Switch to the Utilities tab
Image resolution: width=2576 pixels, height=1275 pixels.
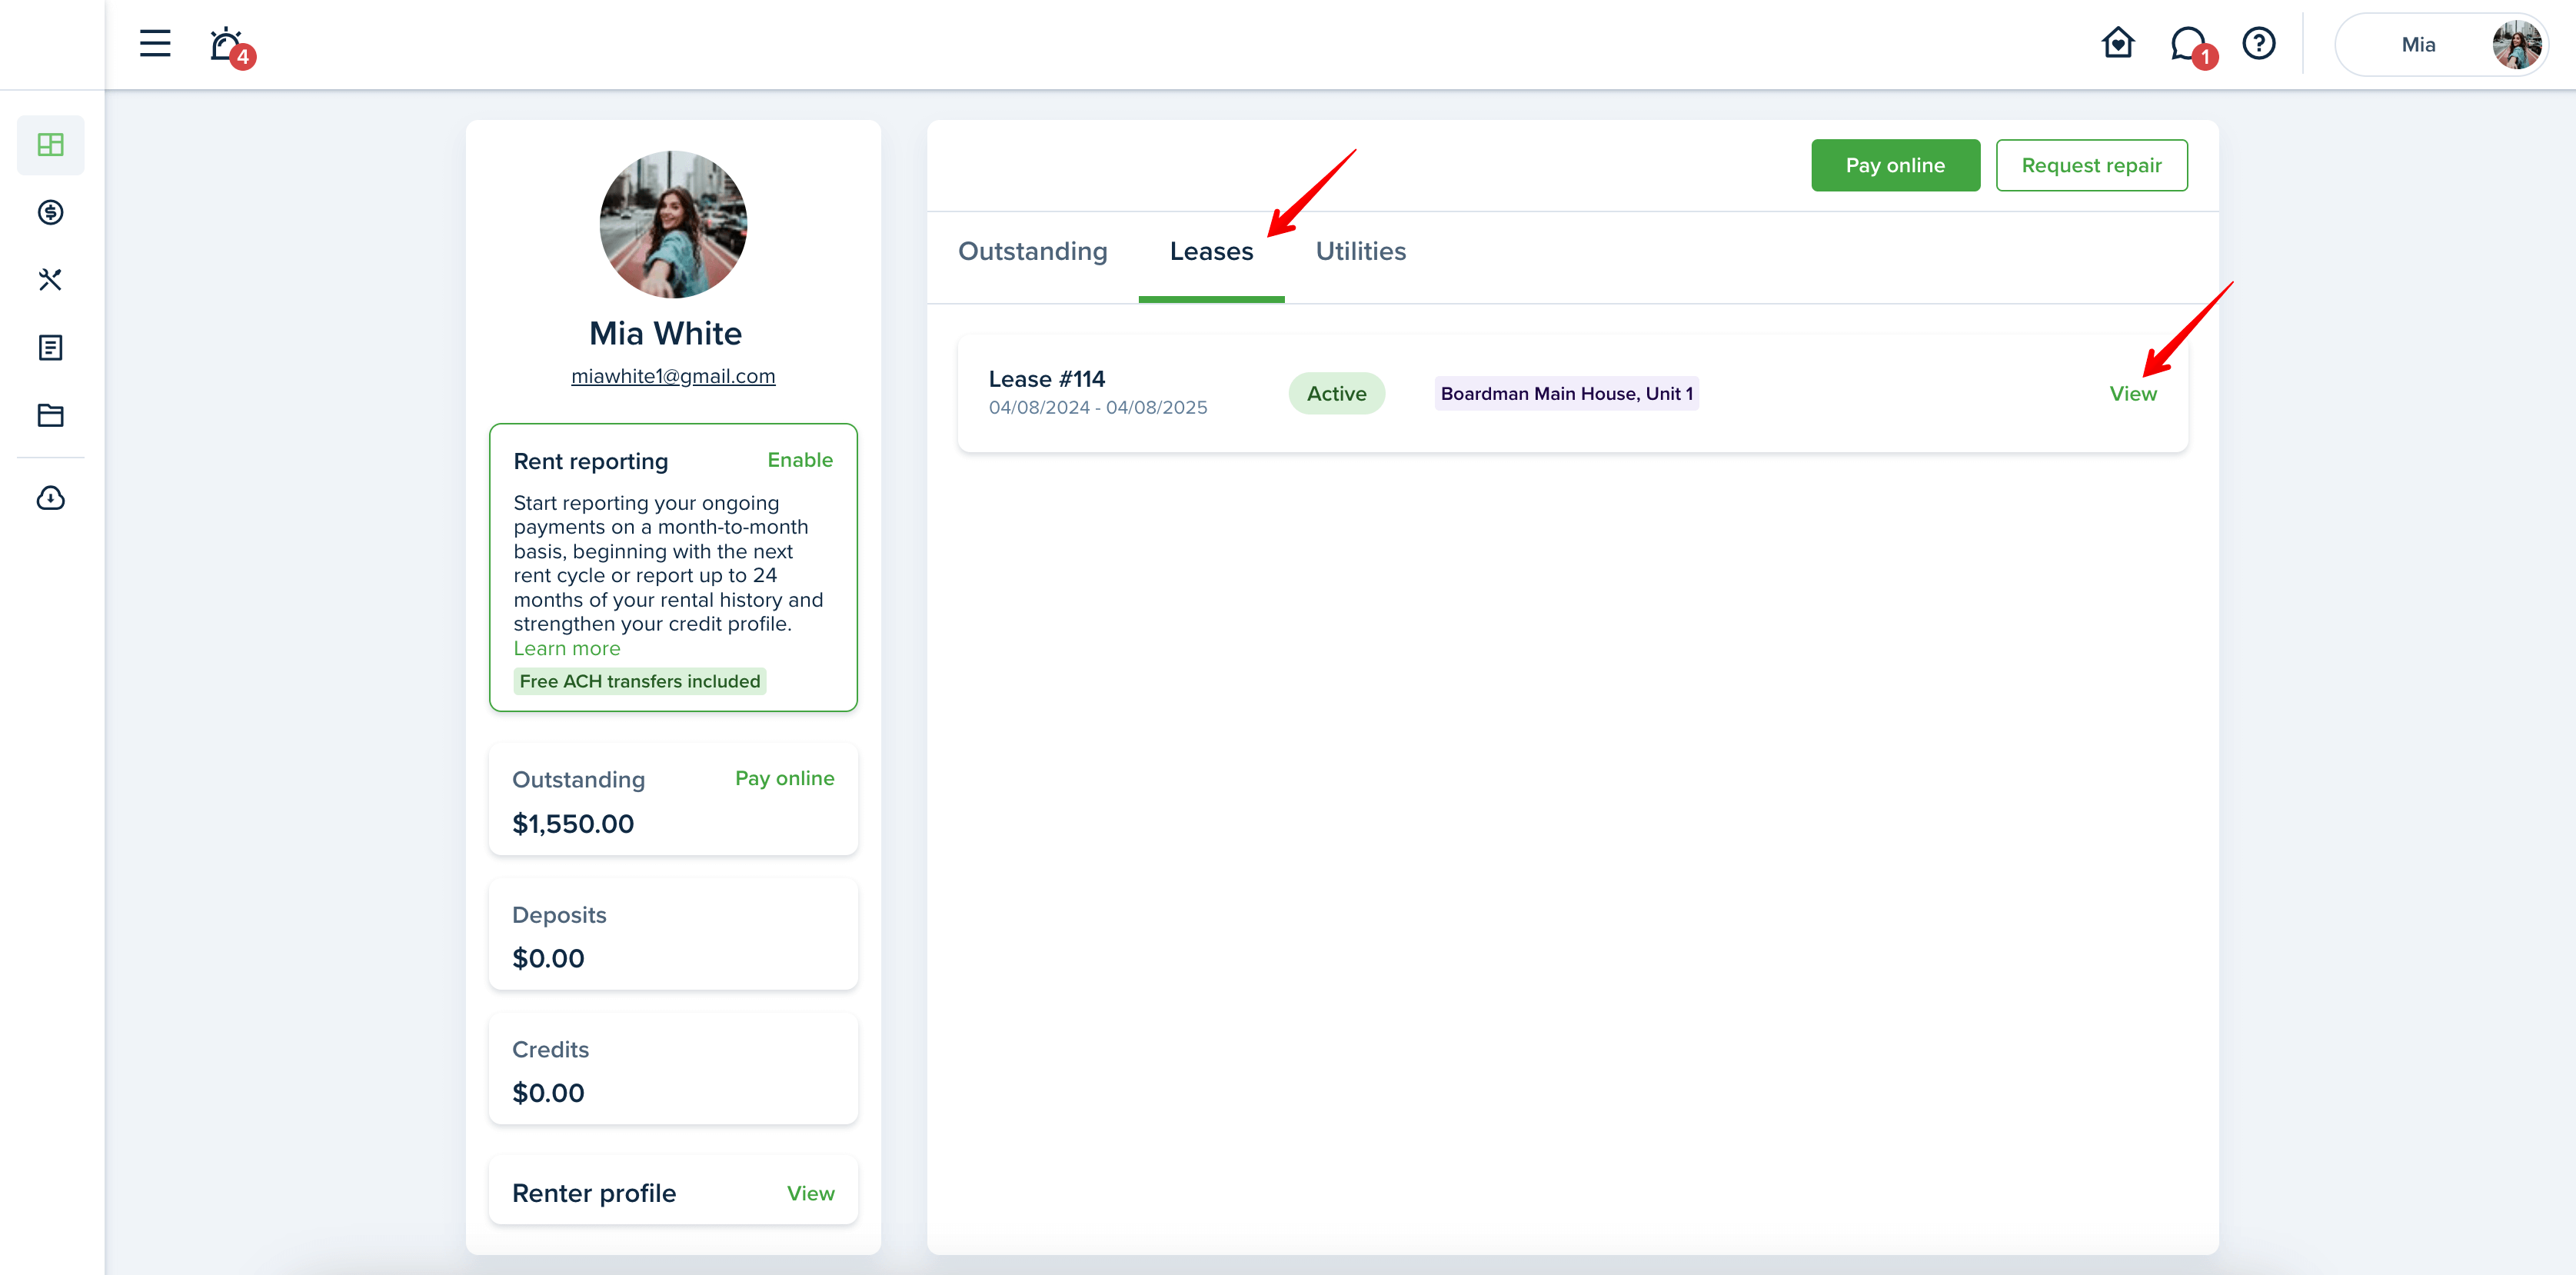[x=1360, y=251]
